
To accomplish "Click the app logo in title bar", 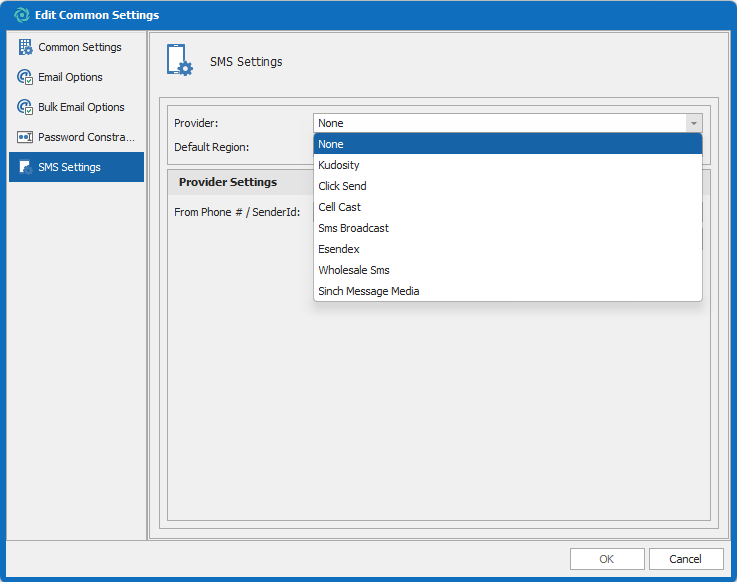I will click(21, 15).
